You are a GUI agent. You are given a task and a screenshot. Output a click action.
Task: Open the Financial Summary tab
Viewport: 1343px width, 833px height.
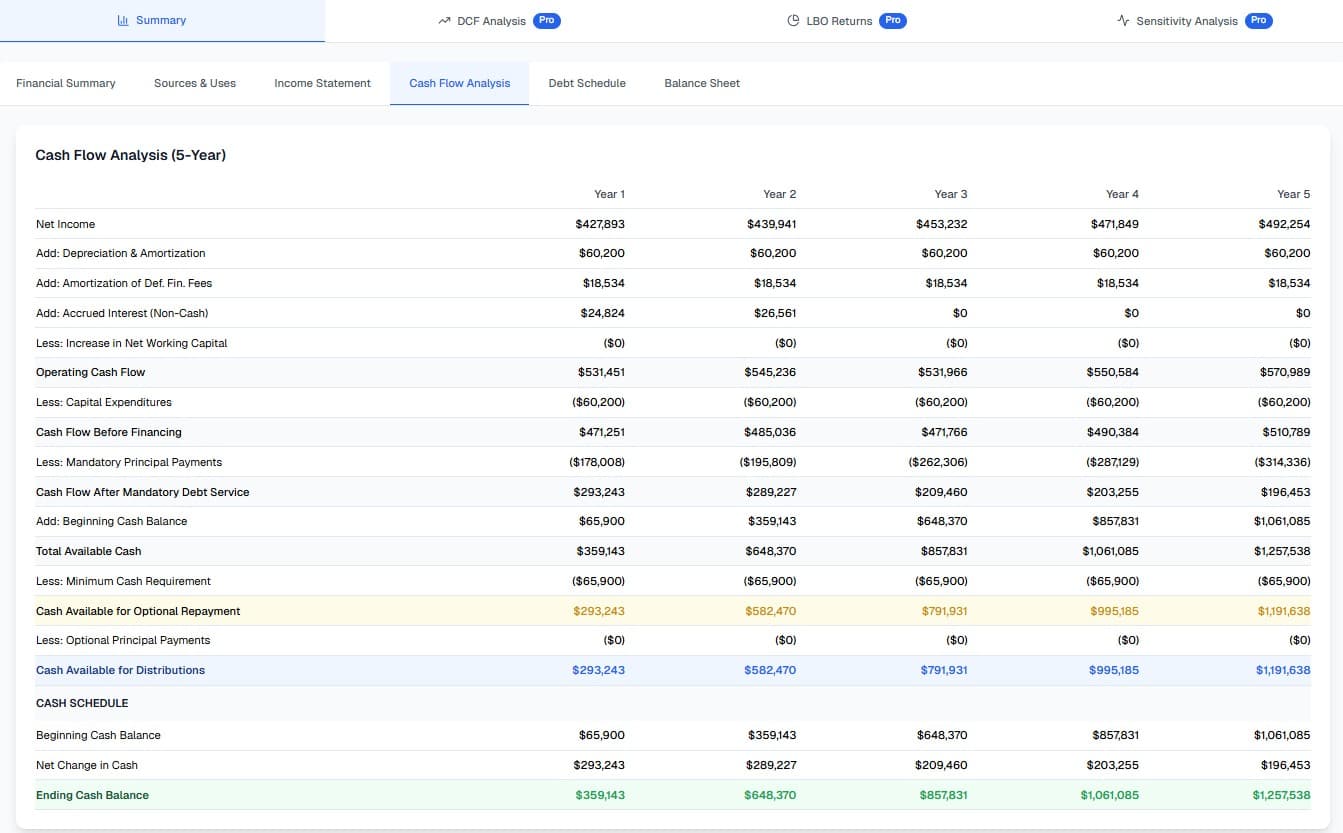pos(66,83)
